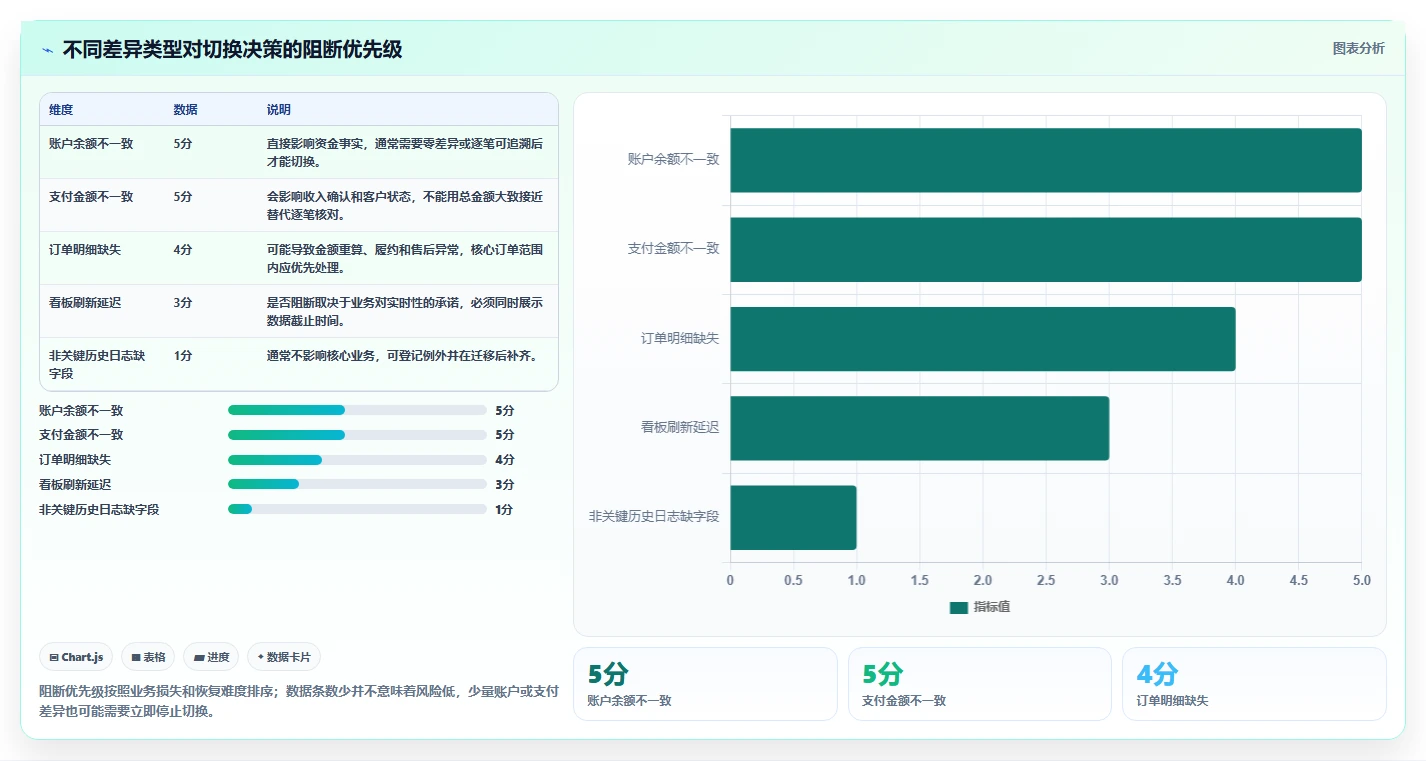
Task: Click the description starting 会影响收入确认
Action: [x=405, y=206]
